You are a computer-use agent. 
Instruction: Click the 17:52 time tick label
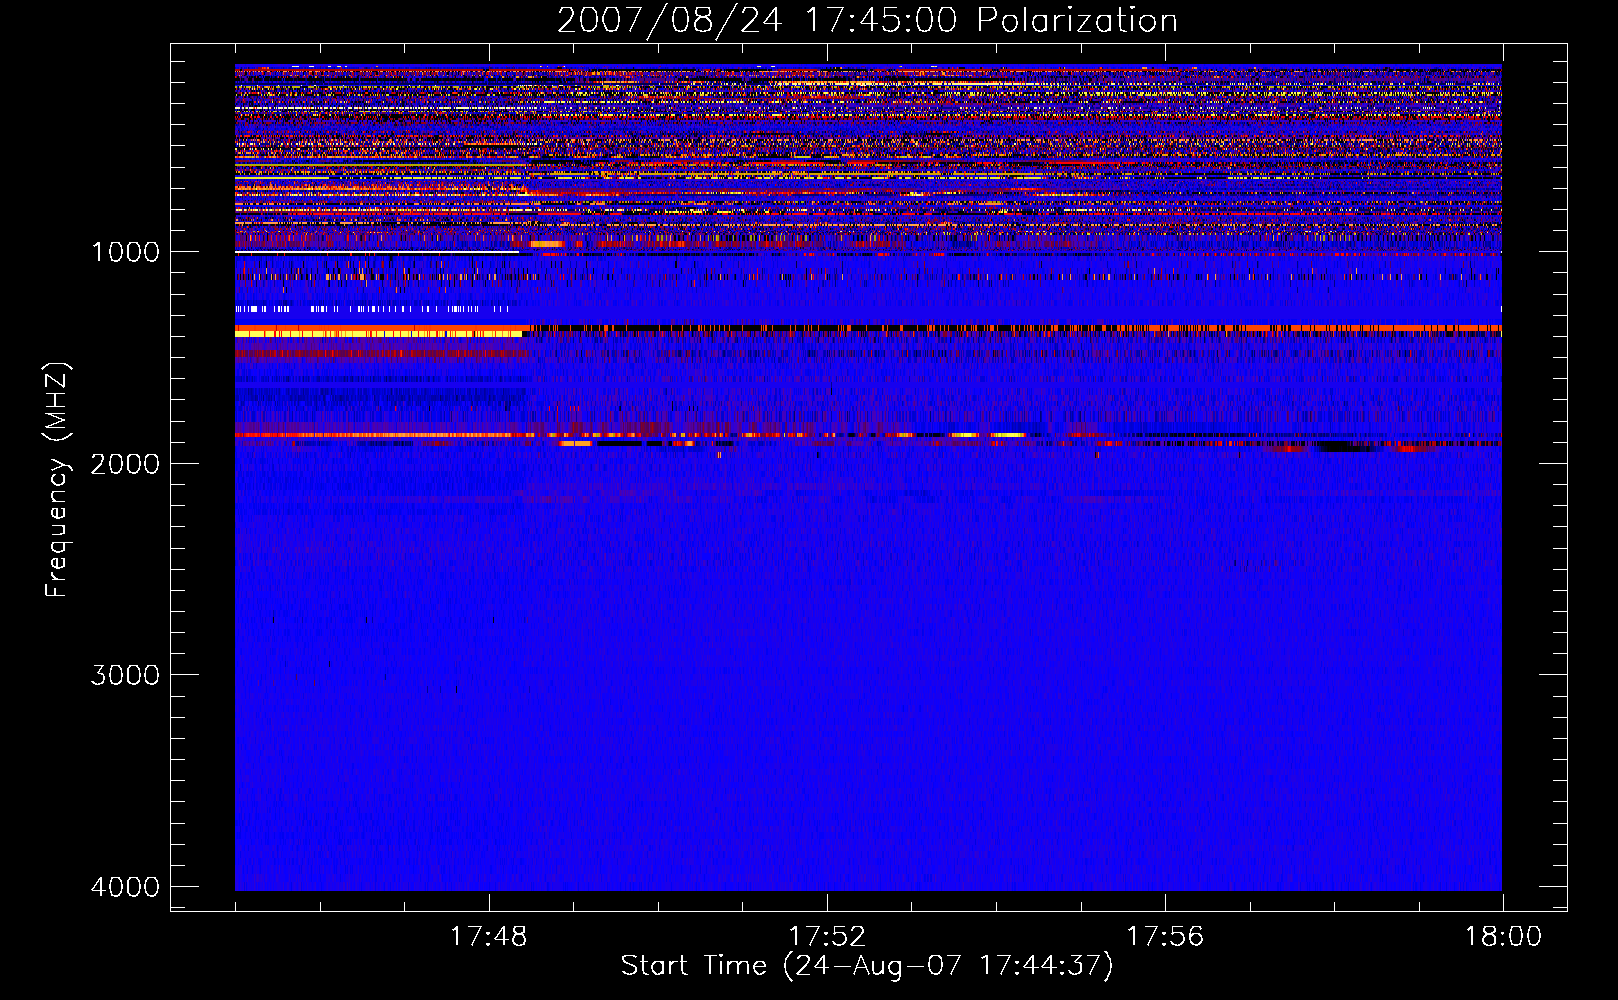pos(826,937)
